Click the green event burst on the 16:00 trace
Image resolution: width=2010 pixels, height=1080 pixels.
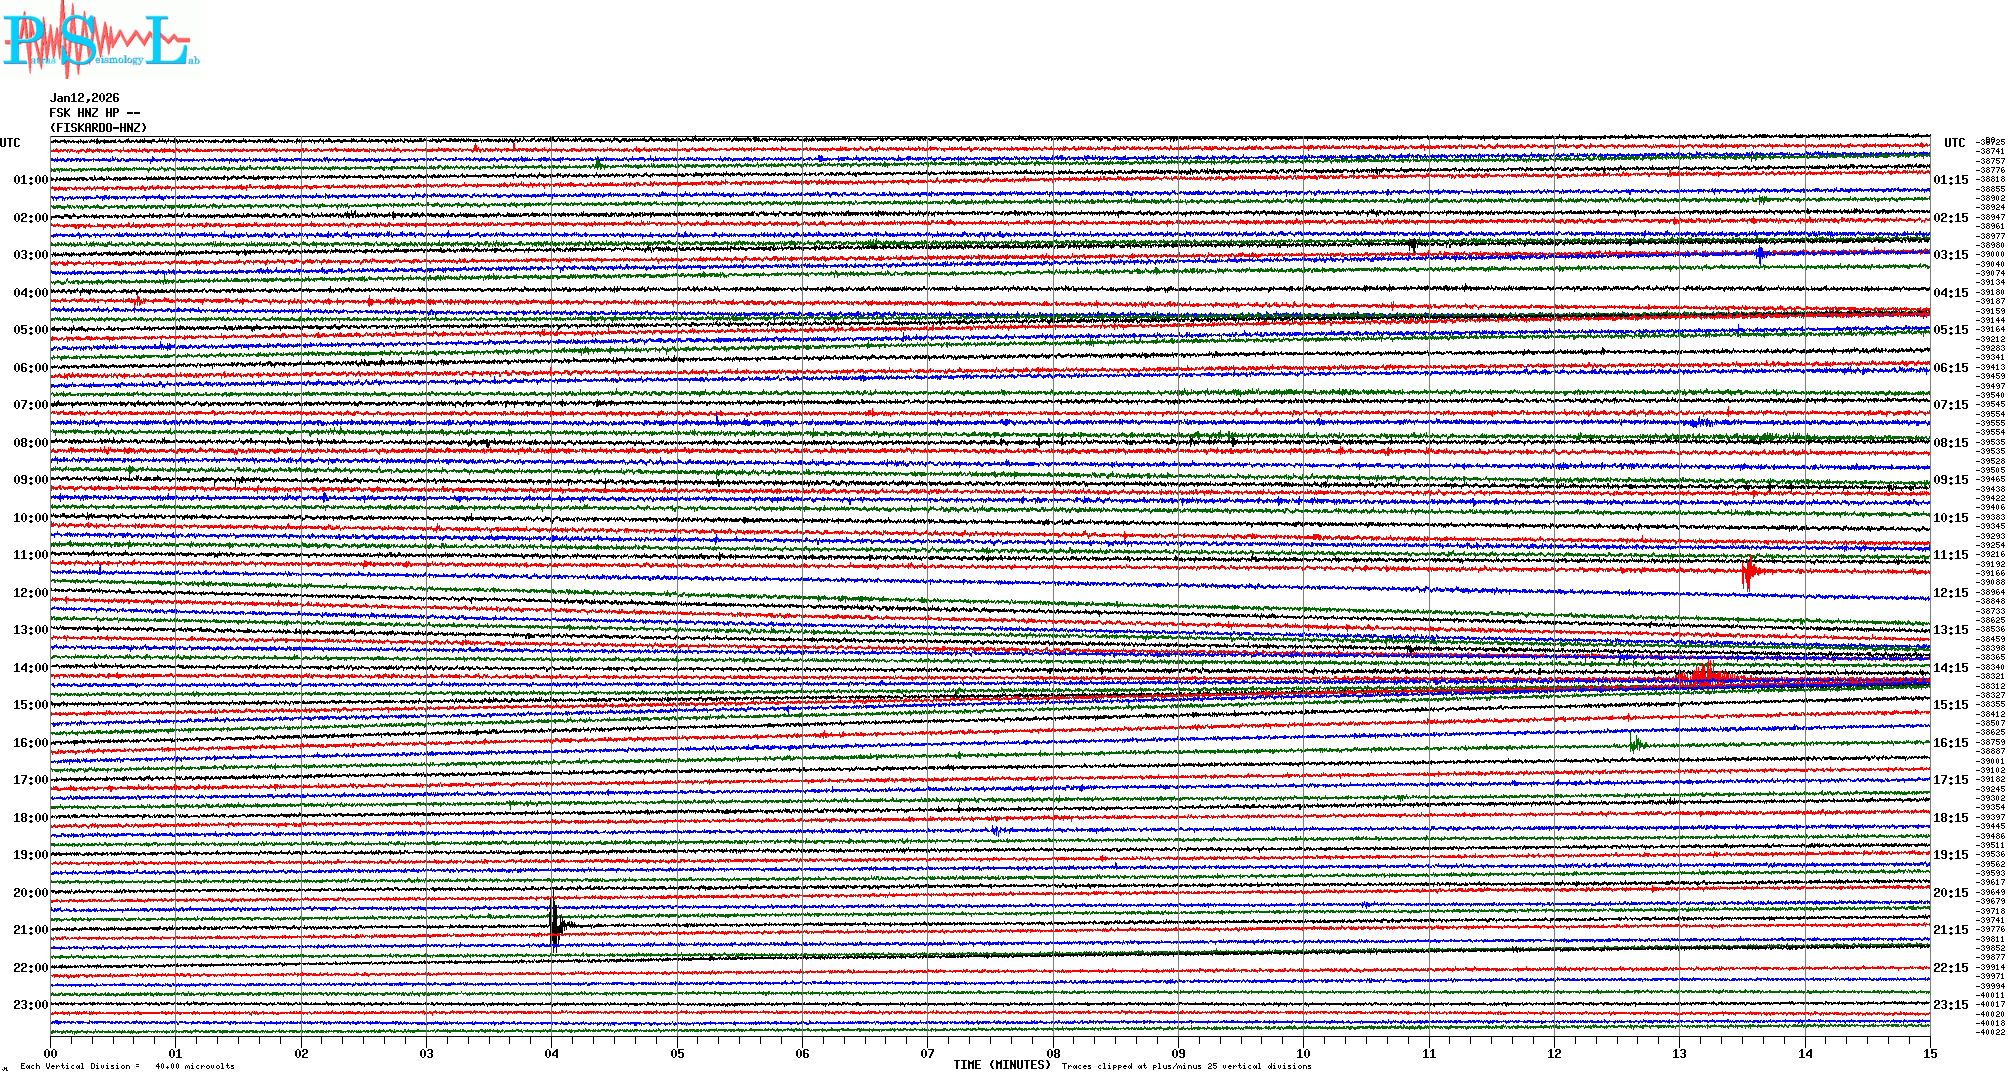point(1634,743)
